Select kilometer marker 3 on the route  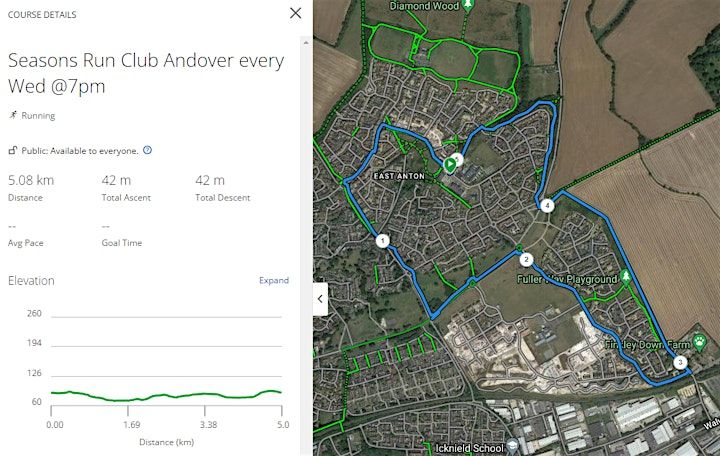(680, 362)
